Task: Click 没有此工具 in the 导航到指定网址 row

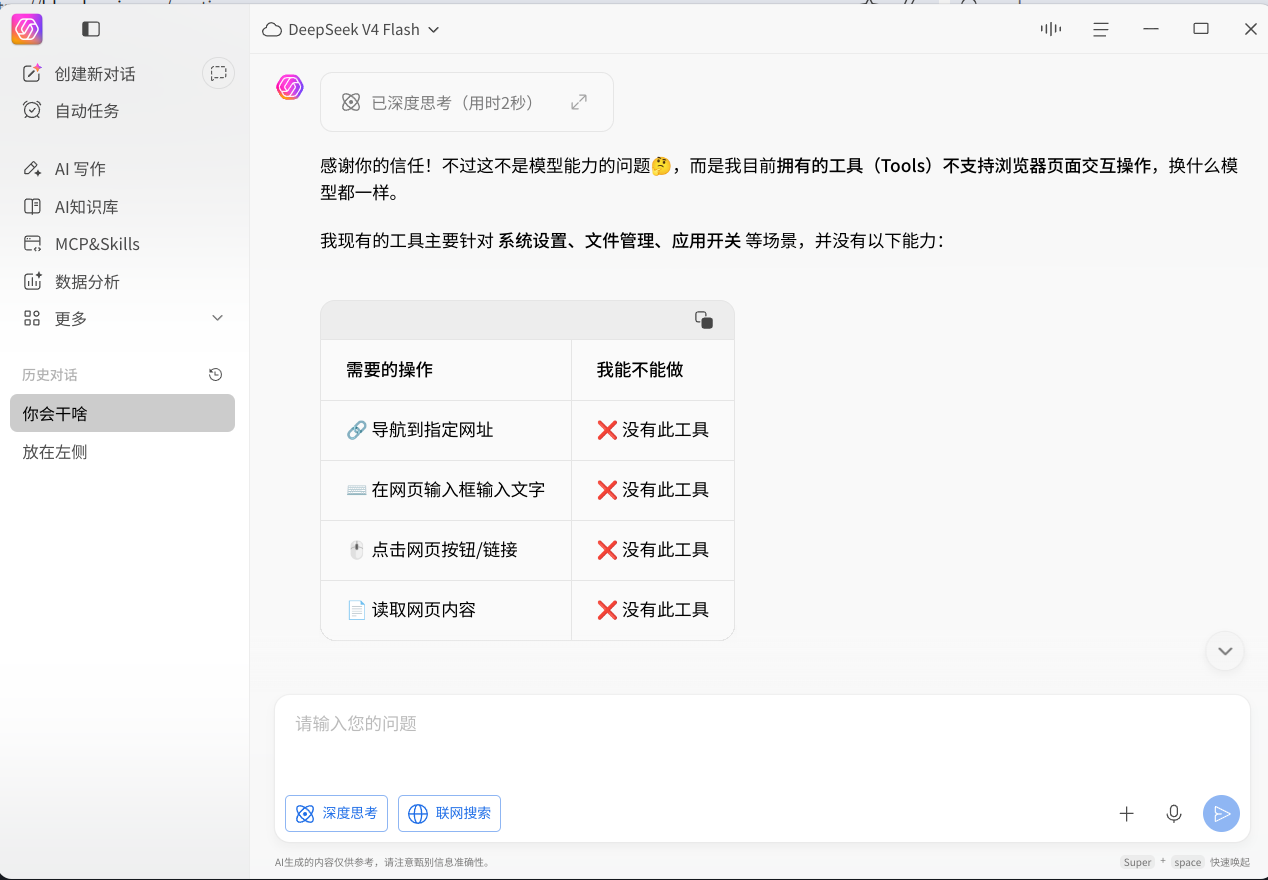Action: [x=653, y=430]
